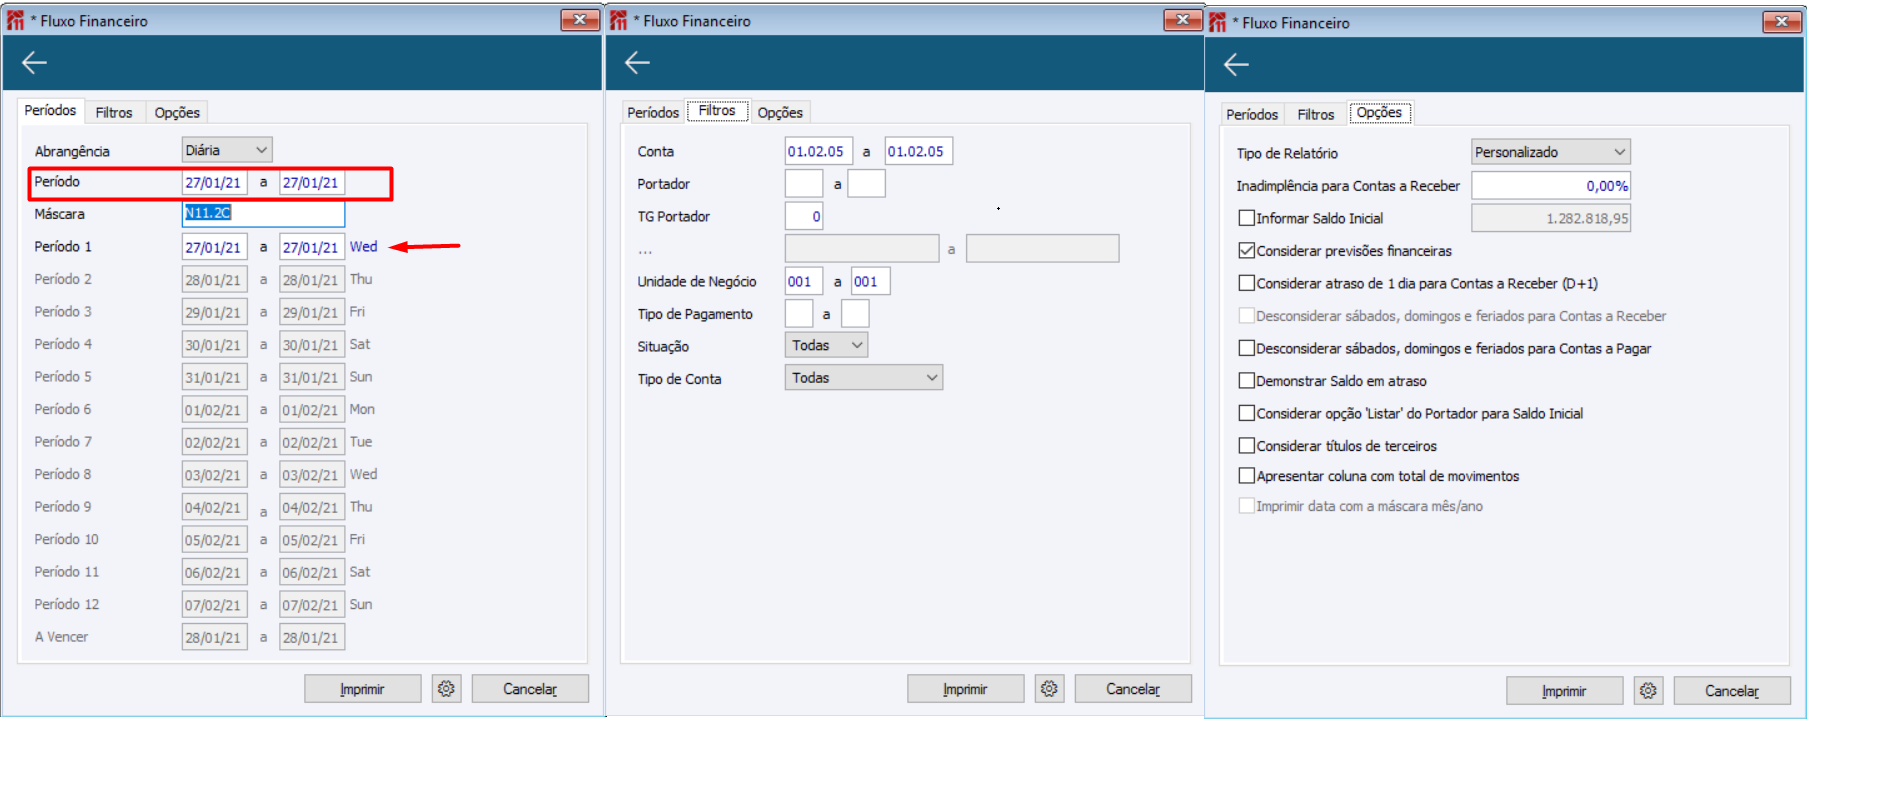The height and width of the screenshot is (799, 1890).
Task: Click the first Tipo de Pagamento field
Action: [798, 314]
